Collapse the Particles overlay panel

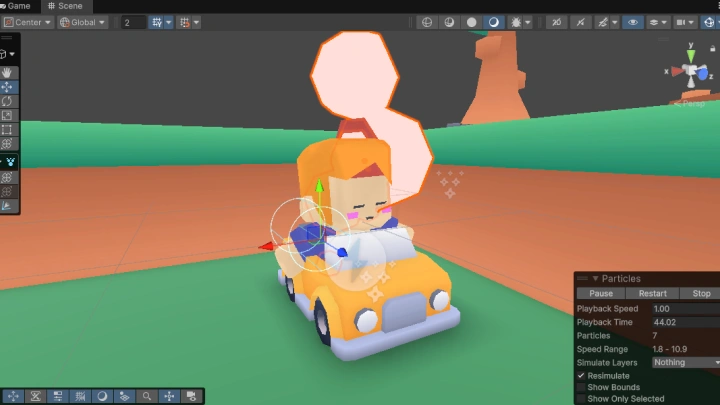[595, 279]
